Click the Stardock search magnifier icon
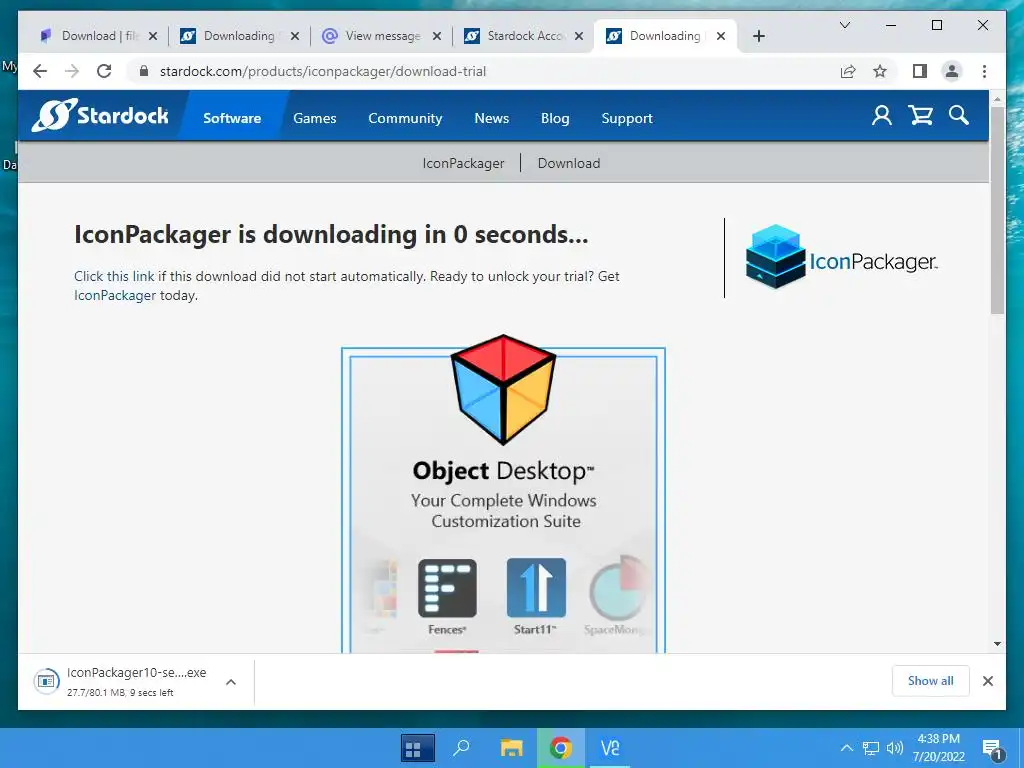 pyautogui.click(x=959, y=116)
